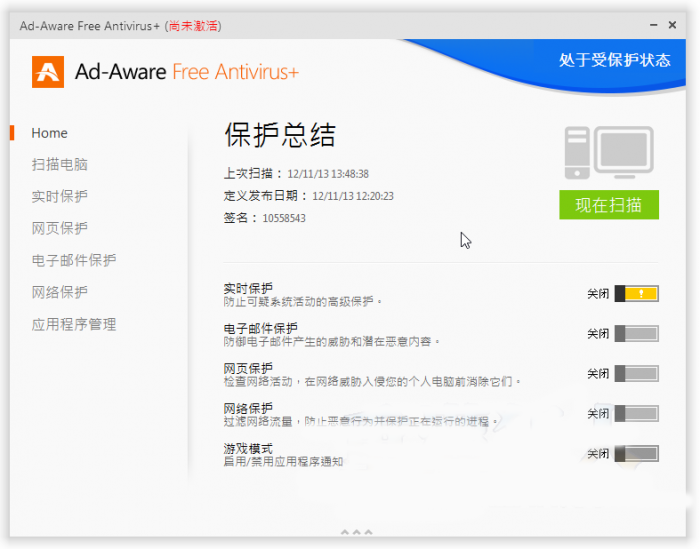Click the orange Ad-Aware logo icon
This screenshot has width=700, height=549.
(x=48, y=72)
